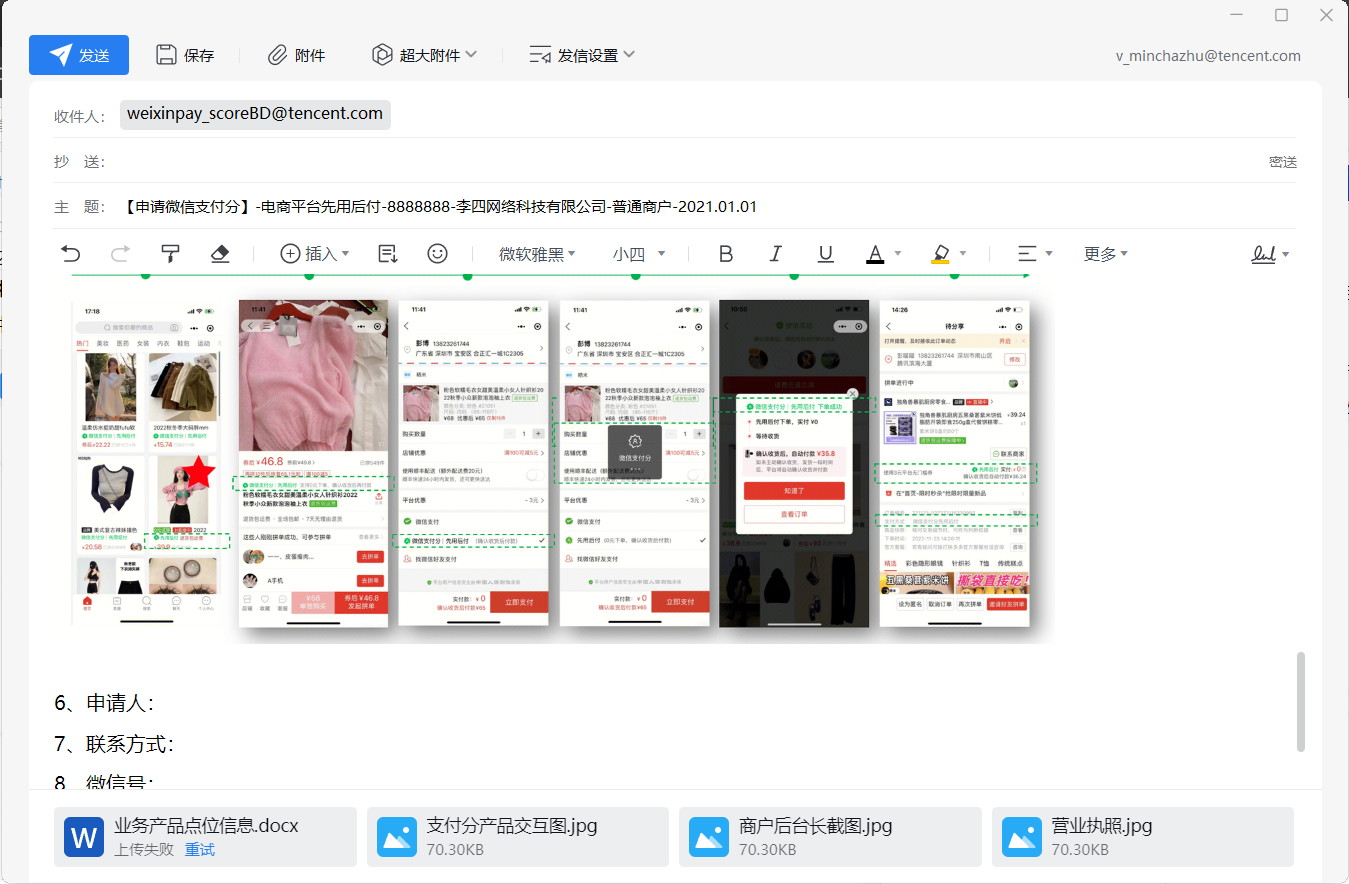This screenshot has height=884, width=1349.
Task: Open attachment 支付分产品交互图.jpg
Action: (518, 837)
